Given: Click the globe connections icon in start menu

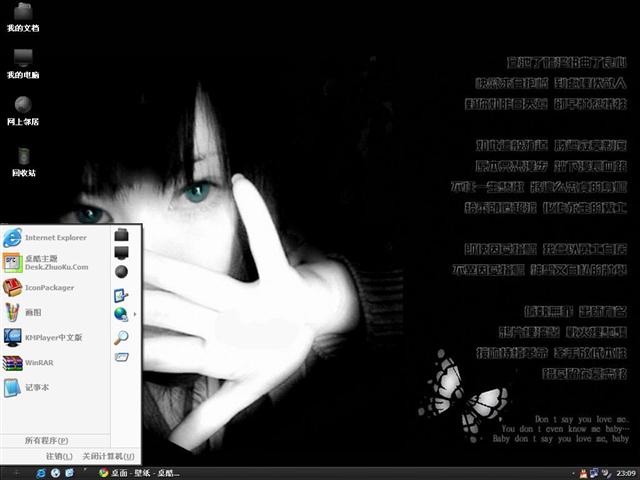Looking at the screenshot, I should coord(121,314).
